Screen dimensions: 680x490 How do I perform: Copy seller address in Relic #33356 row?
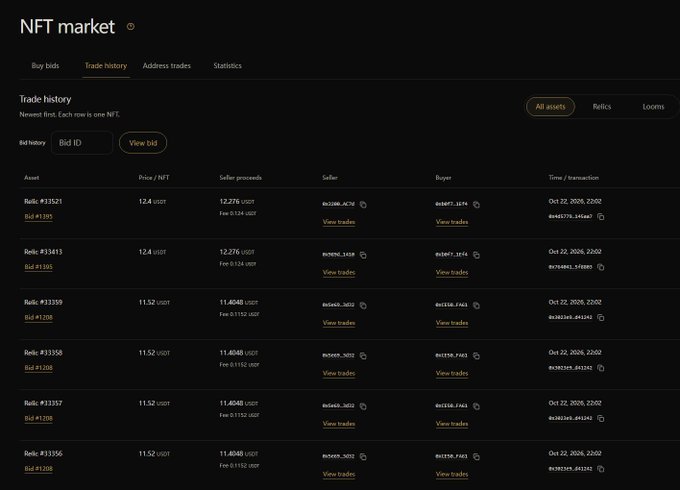point(363,457)
